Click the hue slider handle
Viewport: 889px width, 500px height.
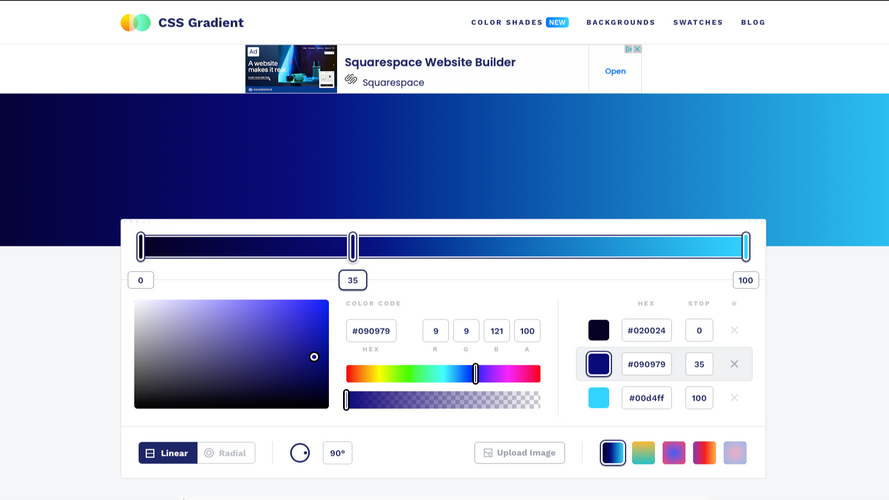[x=476, y=374]
